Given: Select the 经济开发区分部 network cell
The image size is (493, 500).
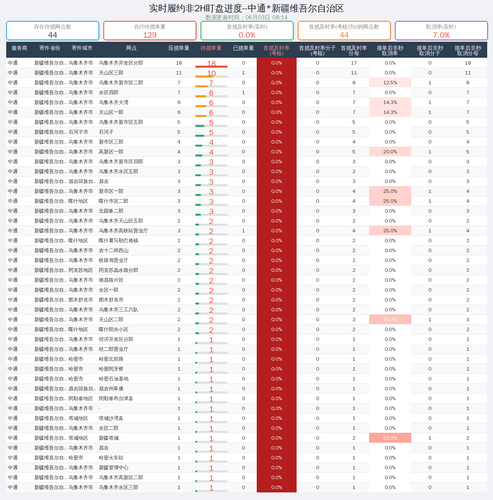Looking at the screenshot, I should pos(116,339).
